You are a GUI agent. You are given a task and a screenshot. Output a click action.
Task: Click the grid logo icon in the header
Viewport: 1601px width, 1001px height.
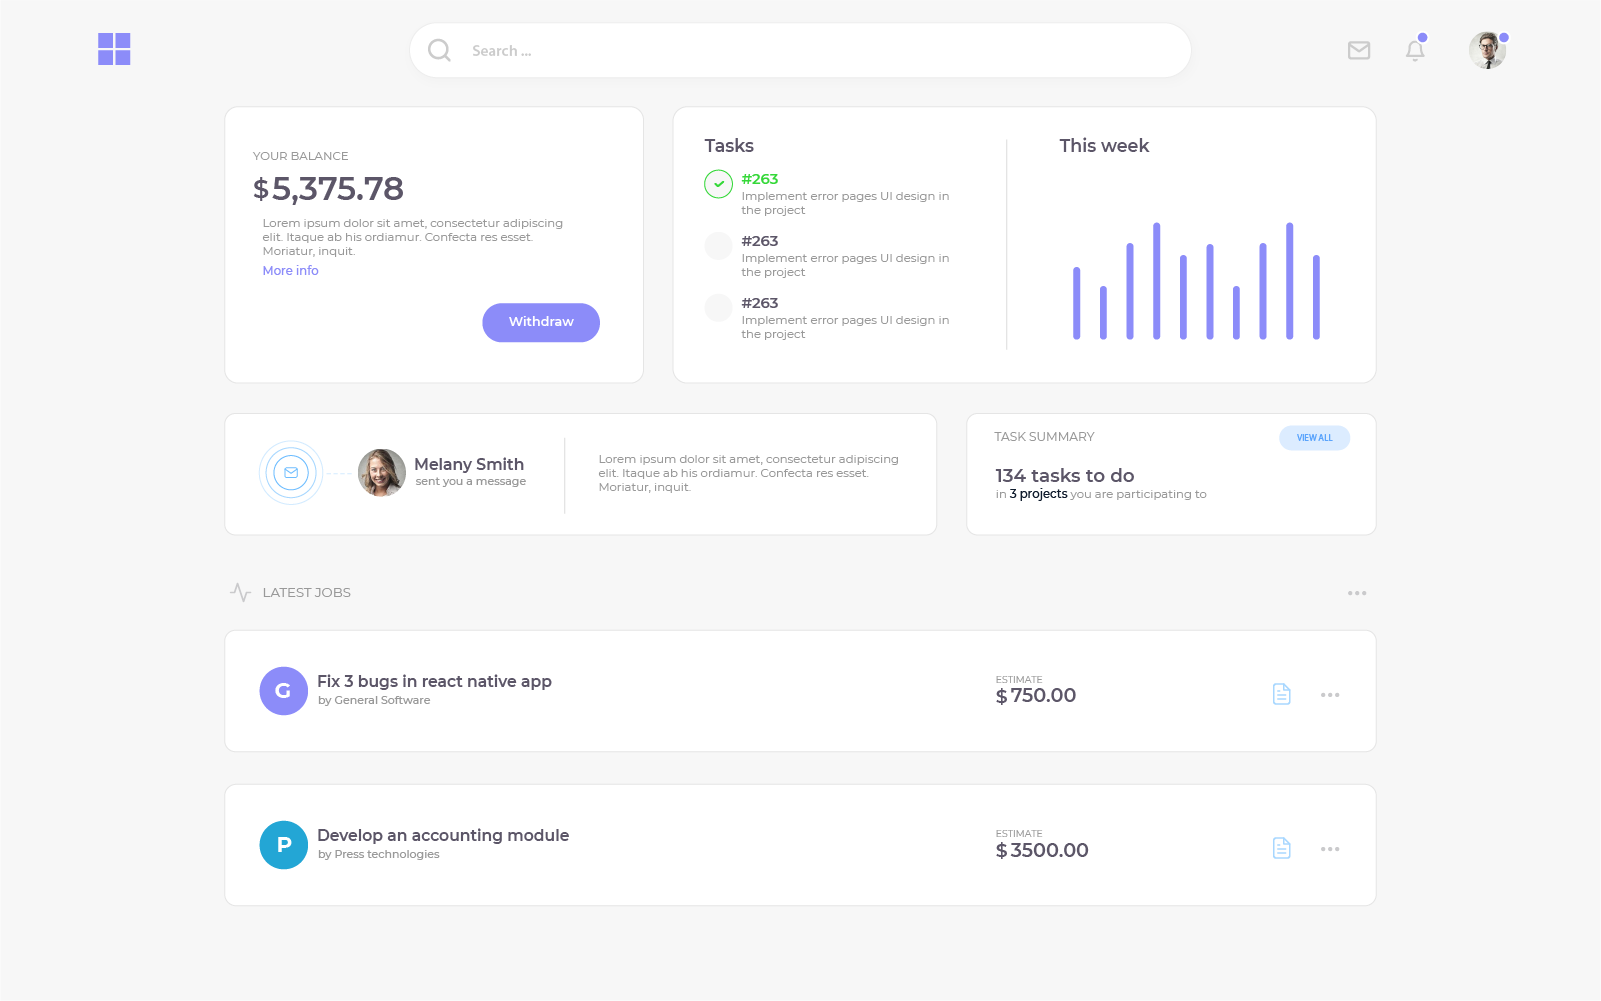114,49
